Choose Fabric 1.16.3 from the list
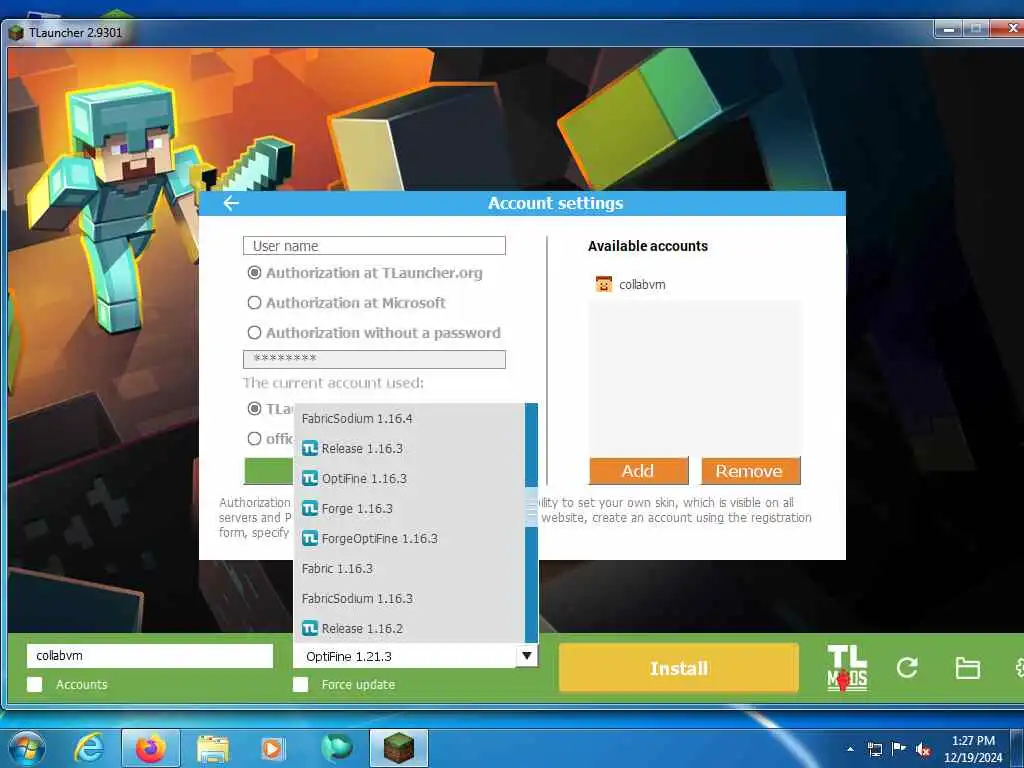The image size is (1024, 768). coord(409,569)
